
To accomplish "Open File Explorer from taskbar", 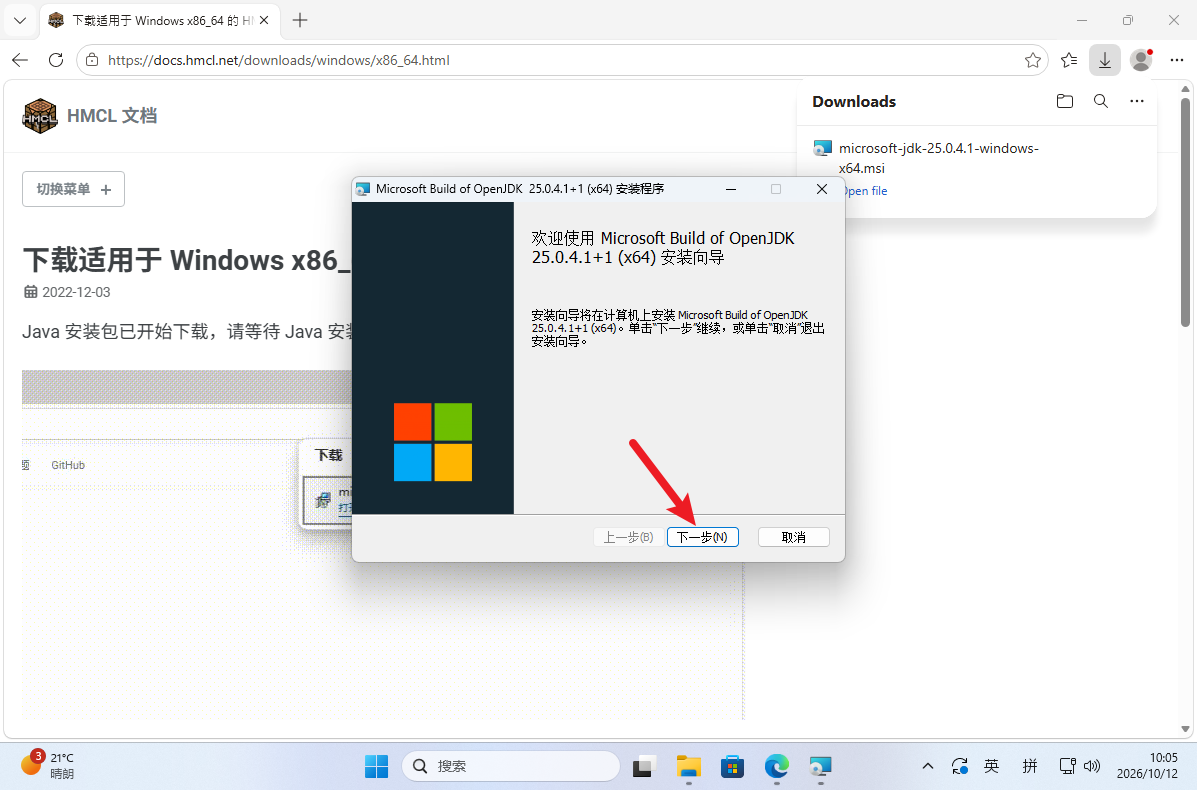I will point(689,766).
